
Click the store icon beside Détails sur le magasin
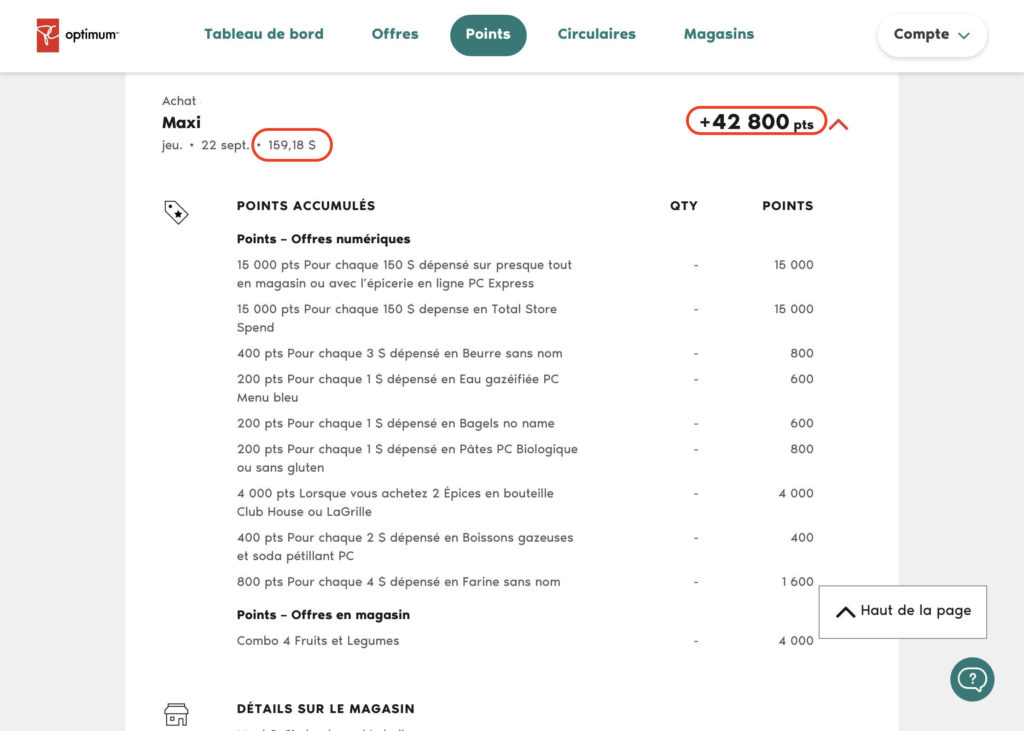point(176,714)
